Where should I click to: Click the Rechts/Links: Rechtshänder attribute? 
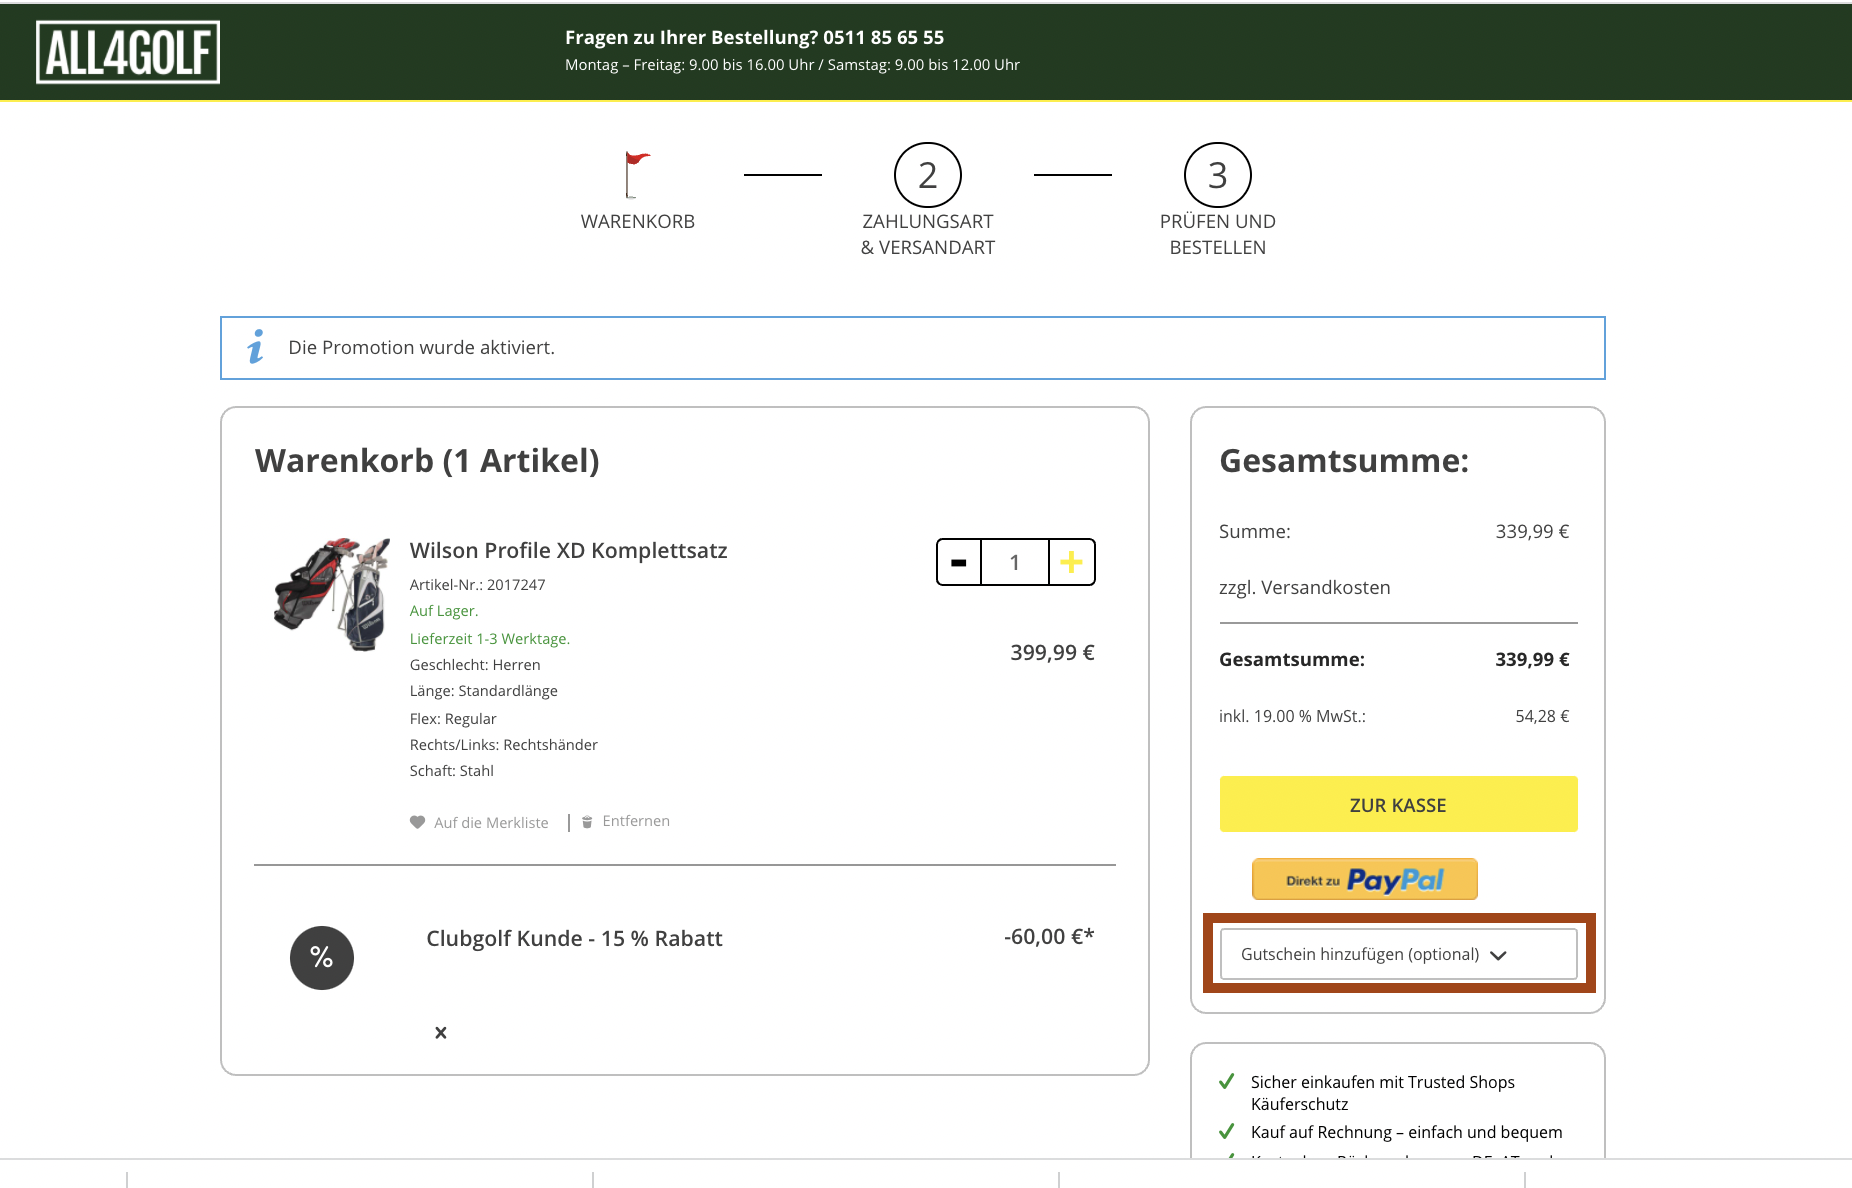coord(503,744)
